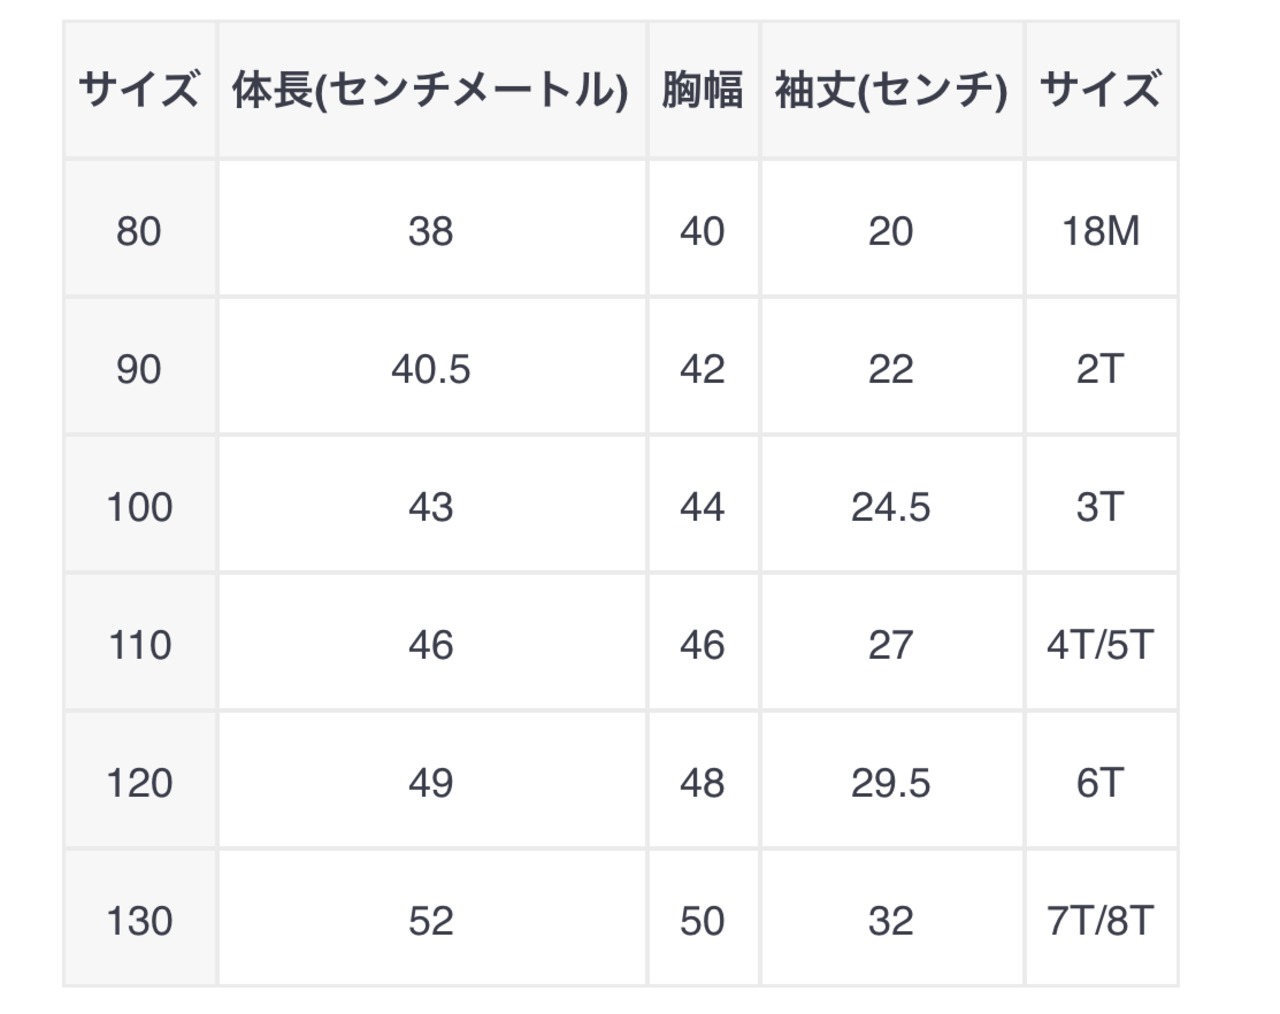
Task: Select the size 130 row label
Action: [x=139, y=921]
